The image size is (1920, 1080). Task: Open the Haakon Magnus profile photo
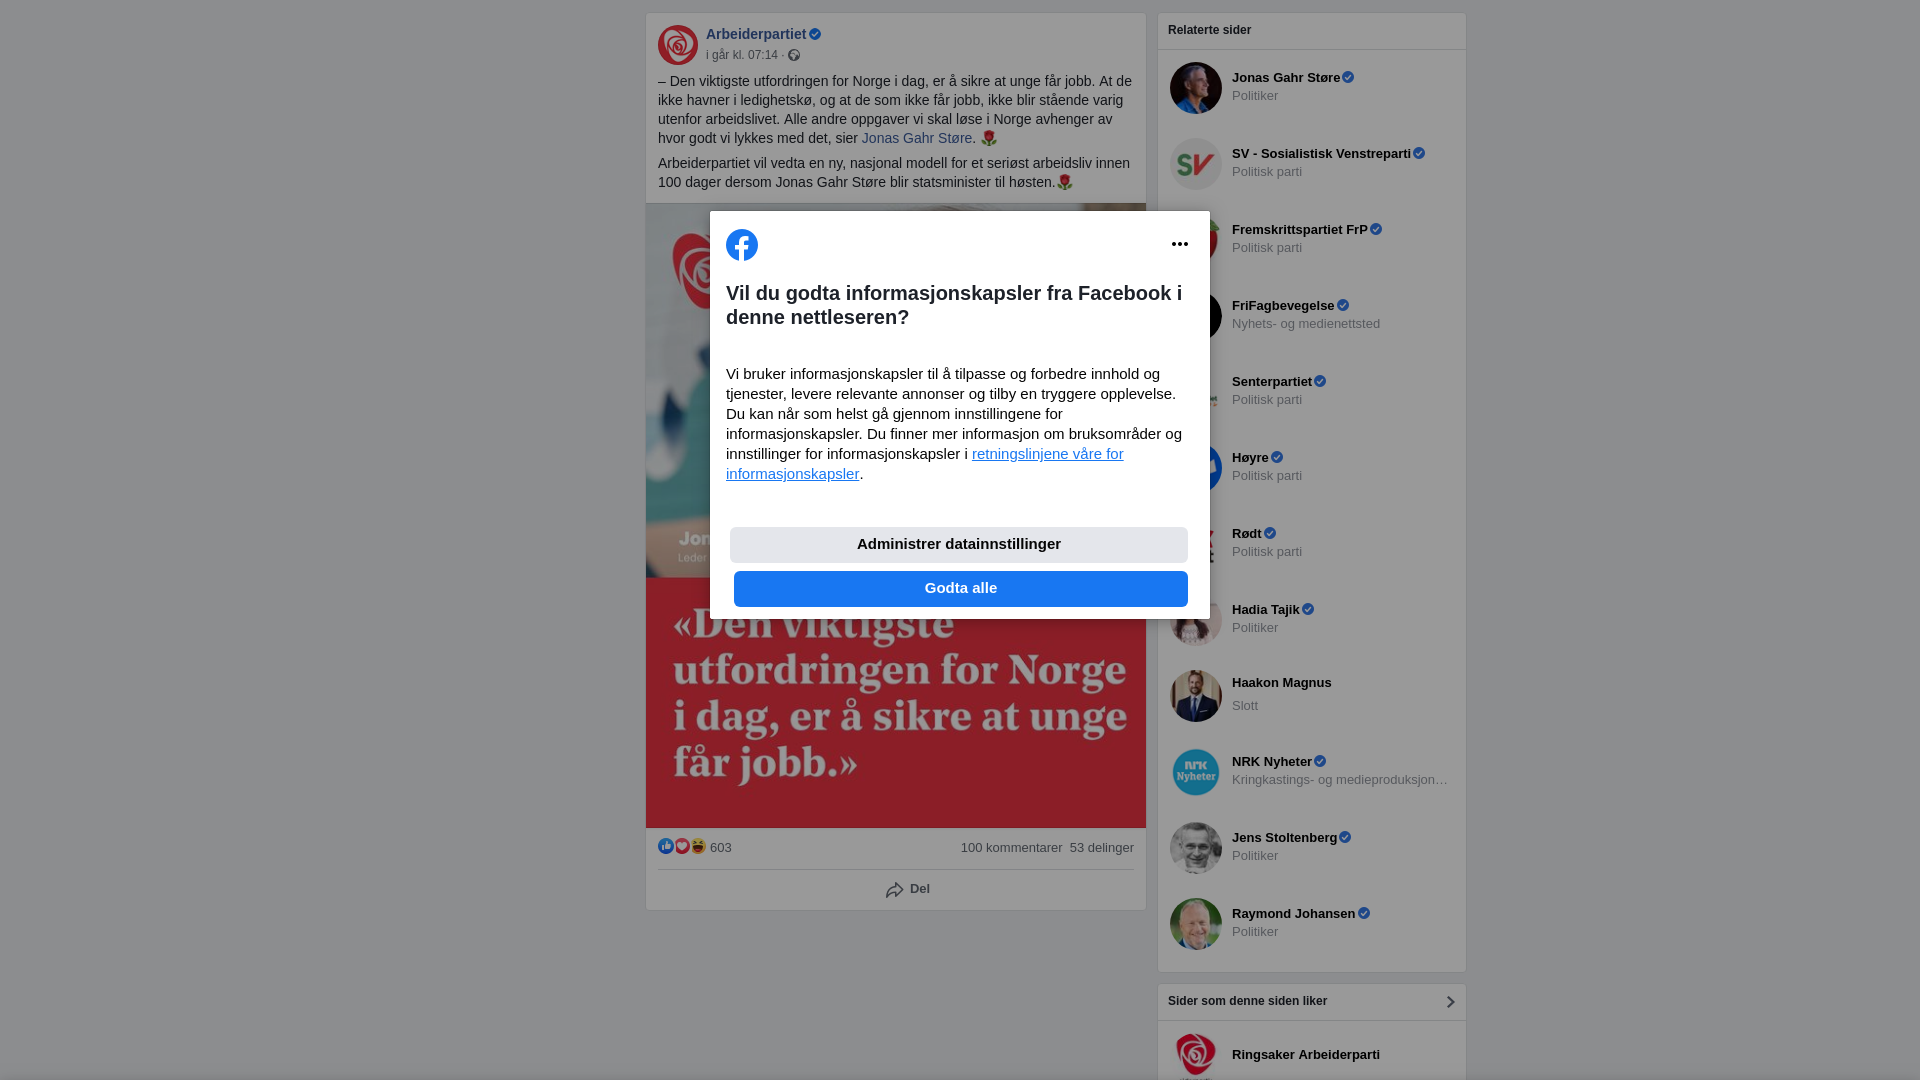tap(1196, 696)
